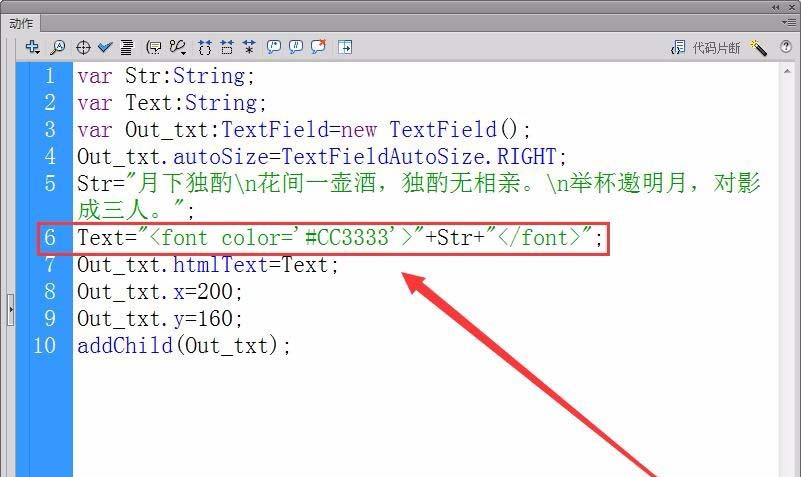The height and width of the screenshot is (477, 801).
Task: Click the Collapse Selection icon
Action: tap(227, 47)
